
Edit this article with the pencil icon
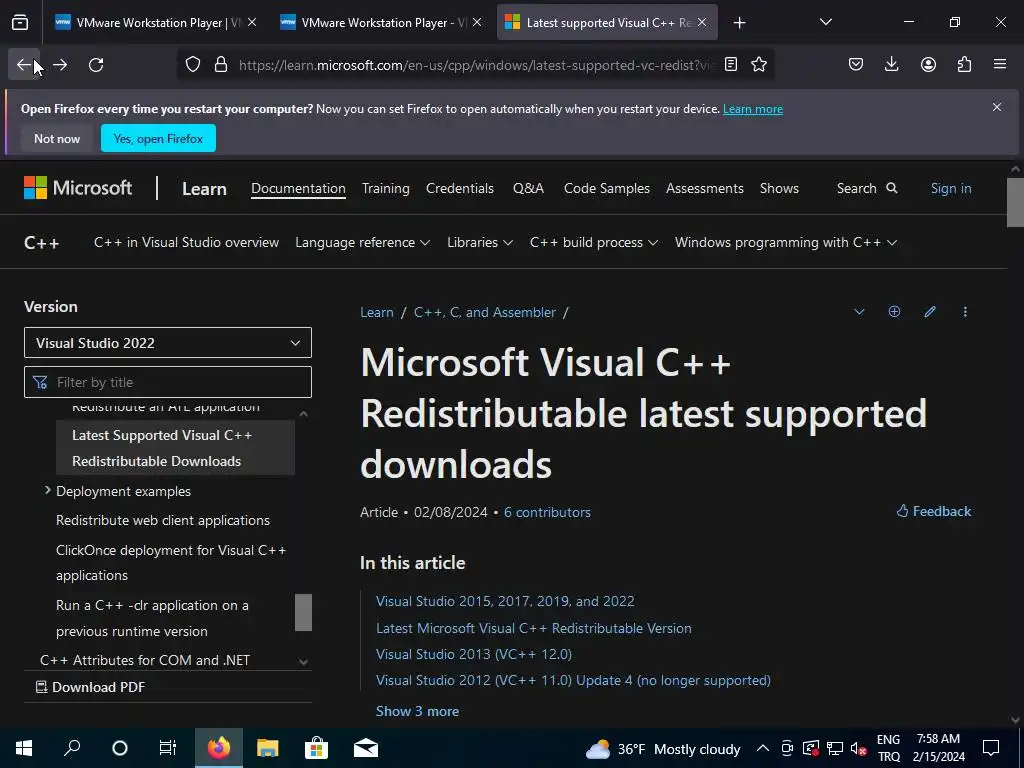point(930,312)
